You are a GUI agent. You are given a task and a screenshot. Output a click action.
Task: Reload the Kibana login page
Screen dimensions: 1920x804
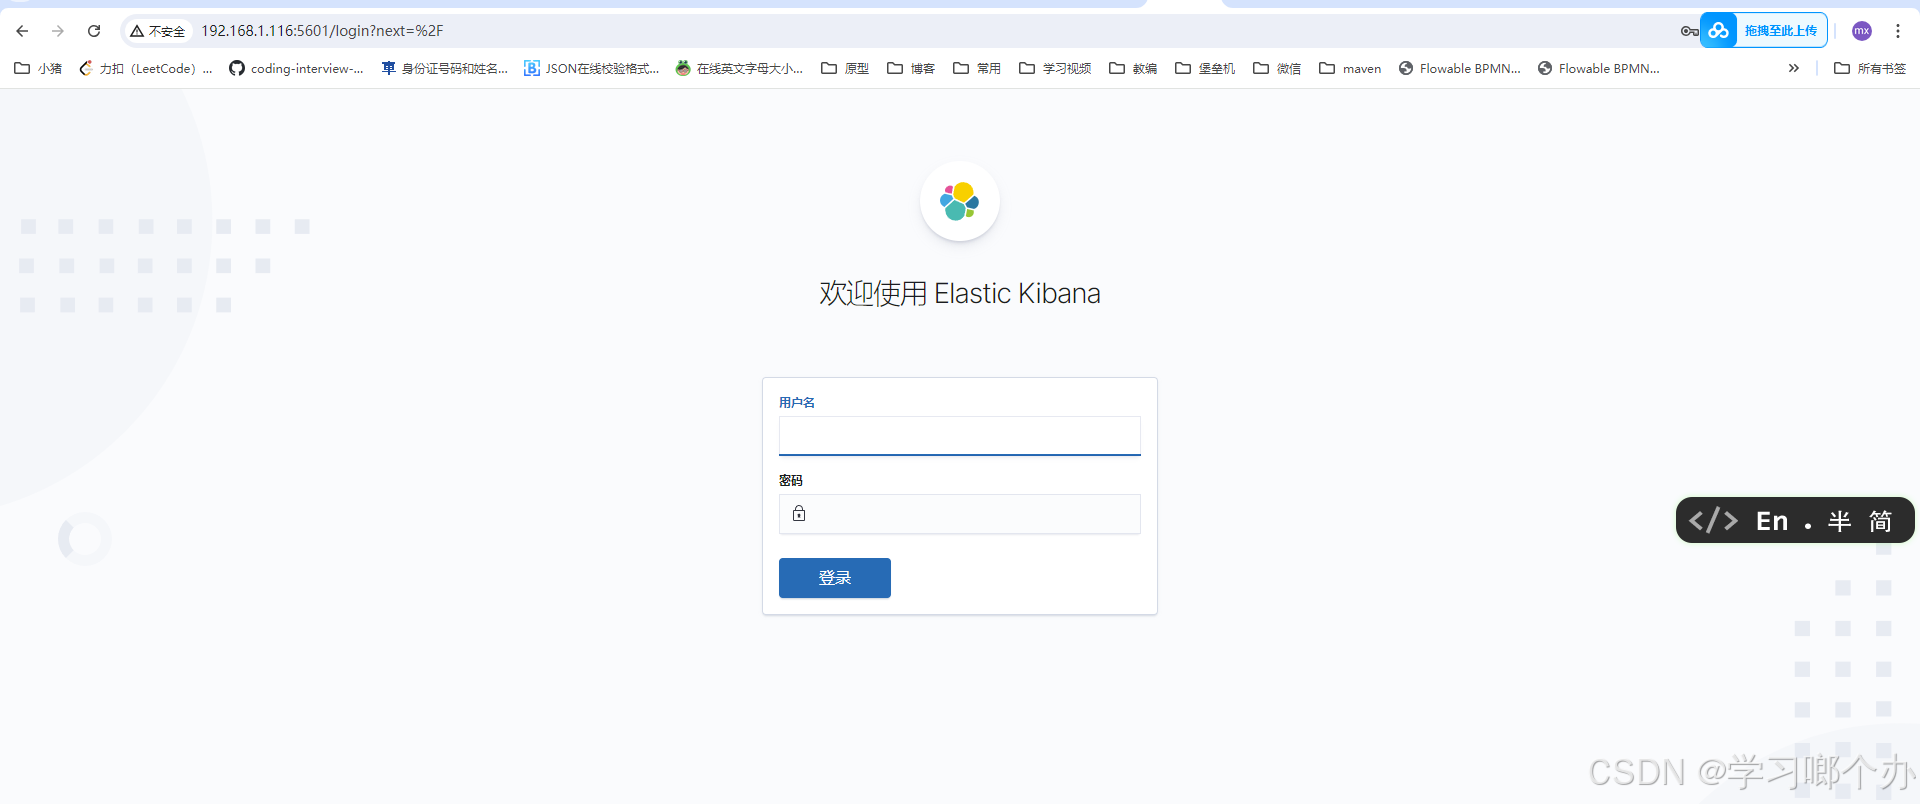point(94,31)
